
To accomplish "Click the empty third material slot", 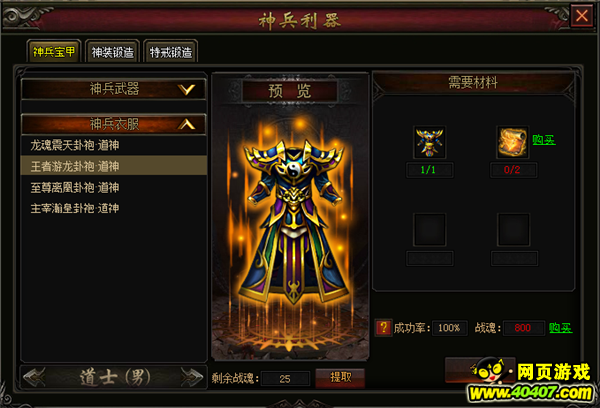I will [429, 230].
